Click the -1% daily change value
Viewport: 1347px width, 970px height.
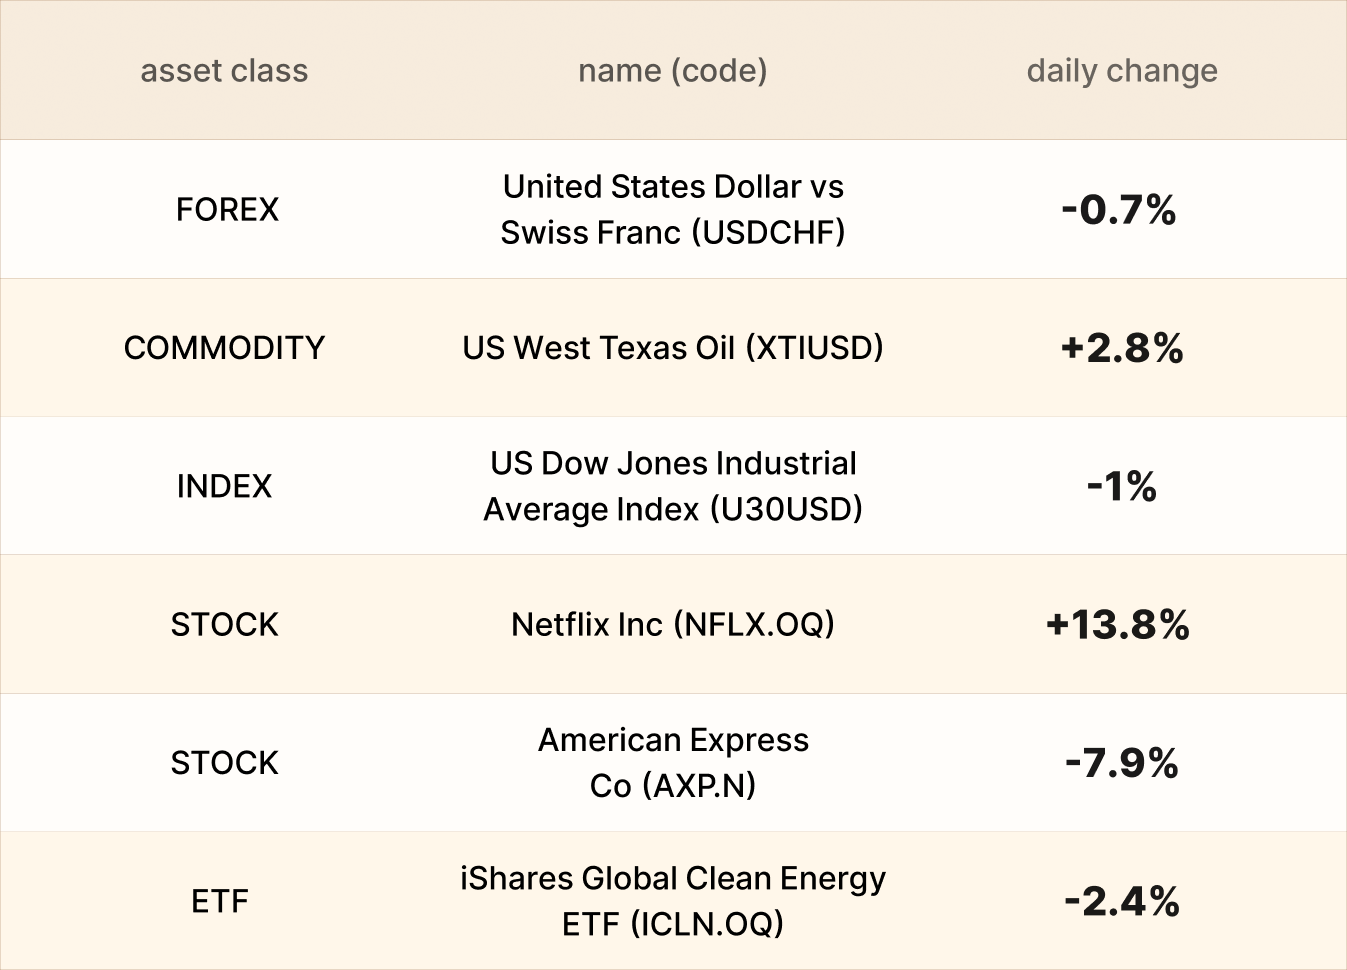coord(1121,487)
